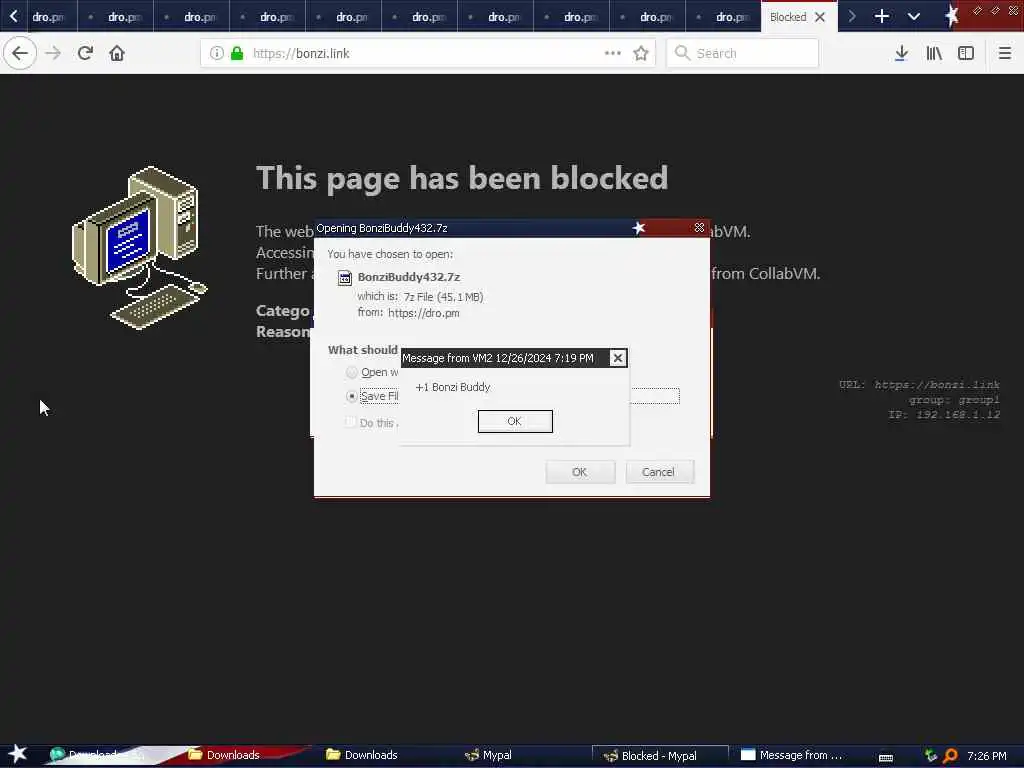Close the Blocked tab

820,17
